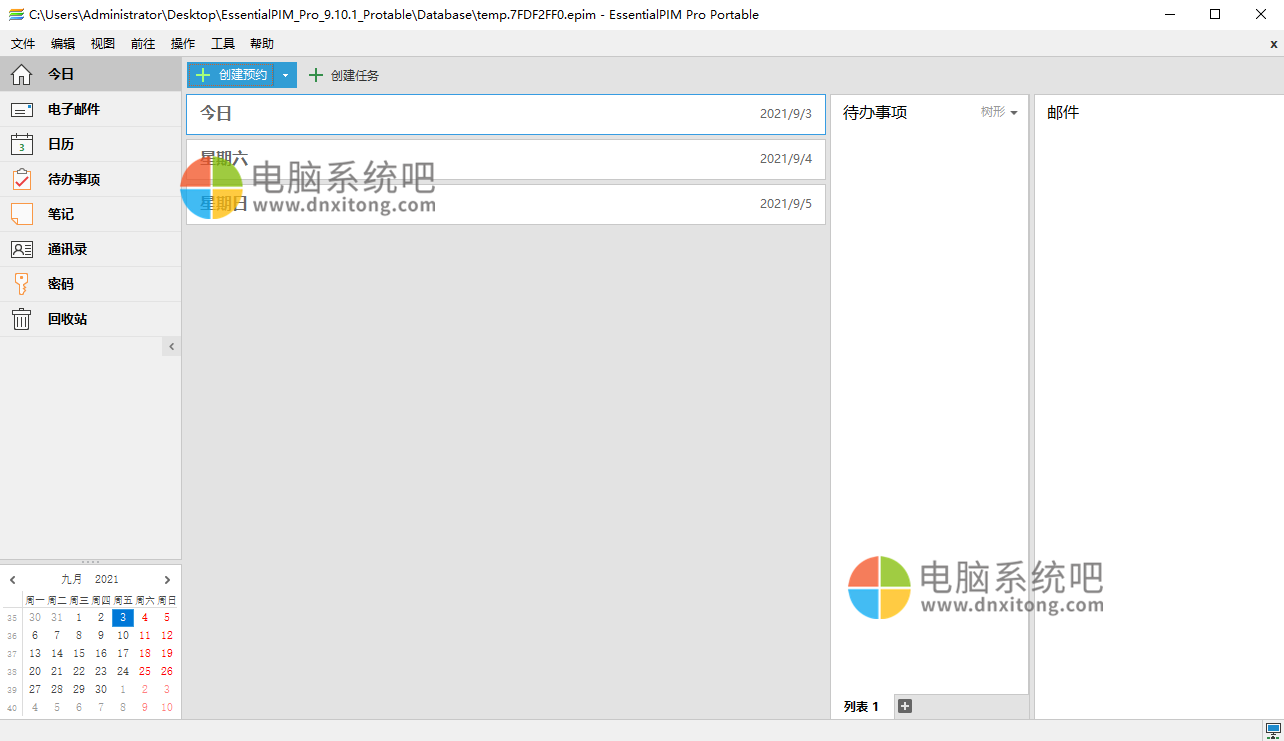Collapse the left sidebar with the chevron
Image resolution: width=1284 pixels, height=741 pixels.
[171, 345]
